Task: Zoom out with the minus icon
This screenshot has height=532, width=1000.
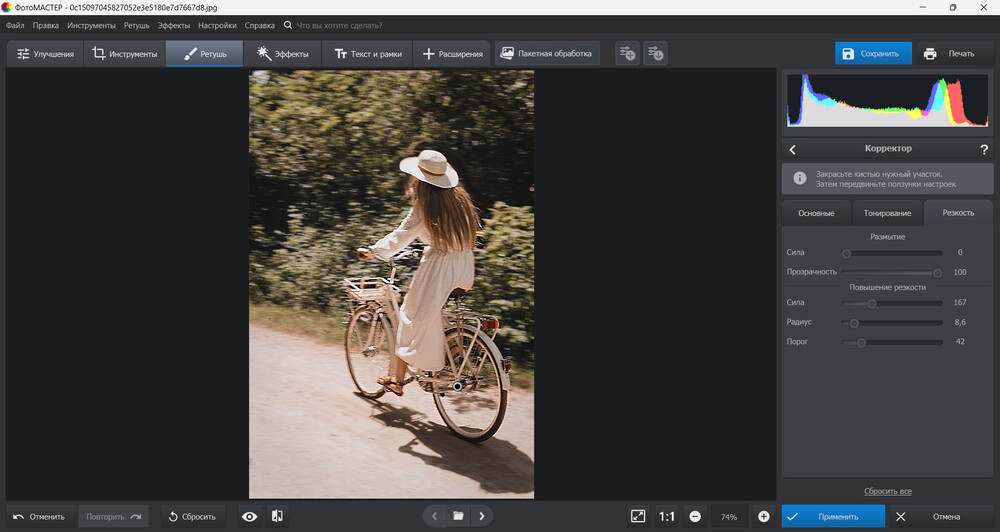Action: coord(695,516)
